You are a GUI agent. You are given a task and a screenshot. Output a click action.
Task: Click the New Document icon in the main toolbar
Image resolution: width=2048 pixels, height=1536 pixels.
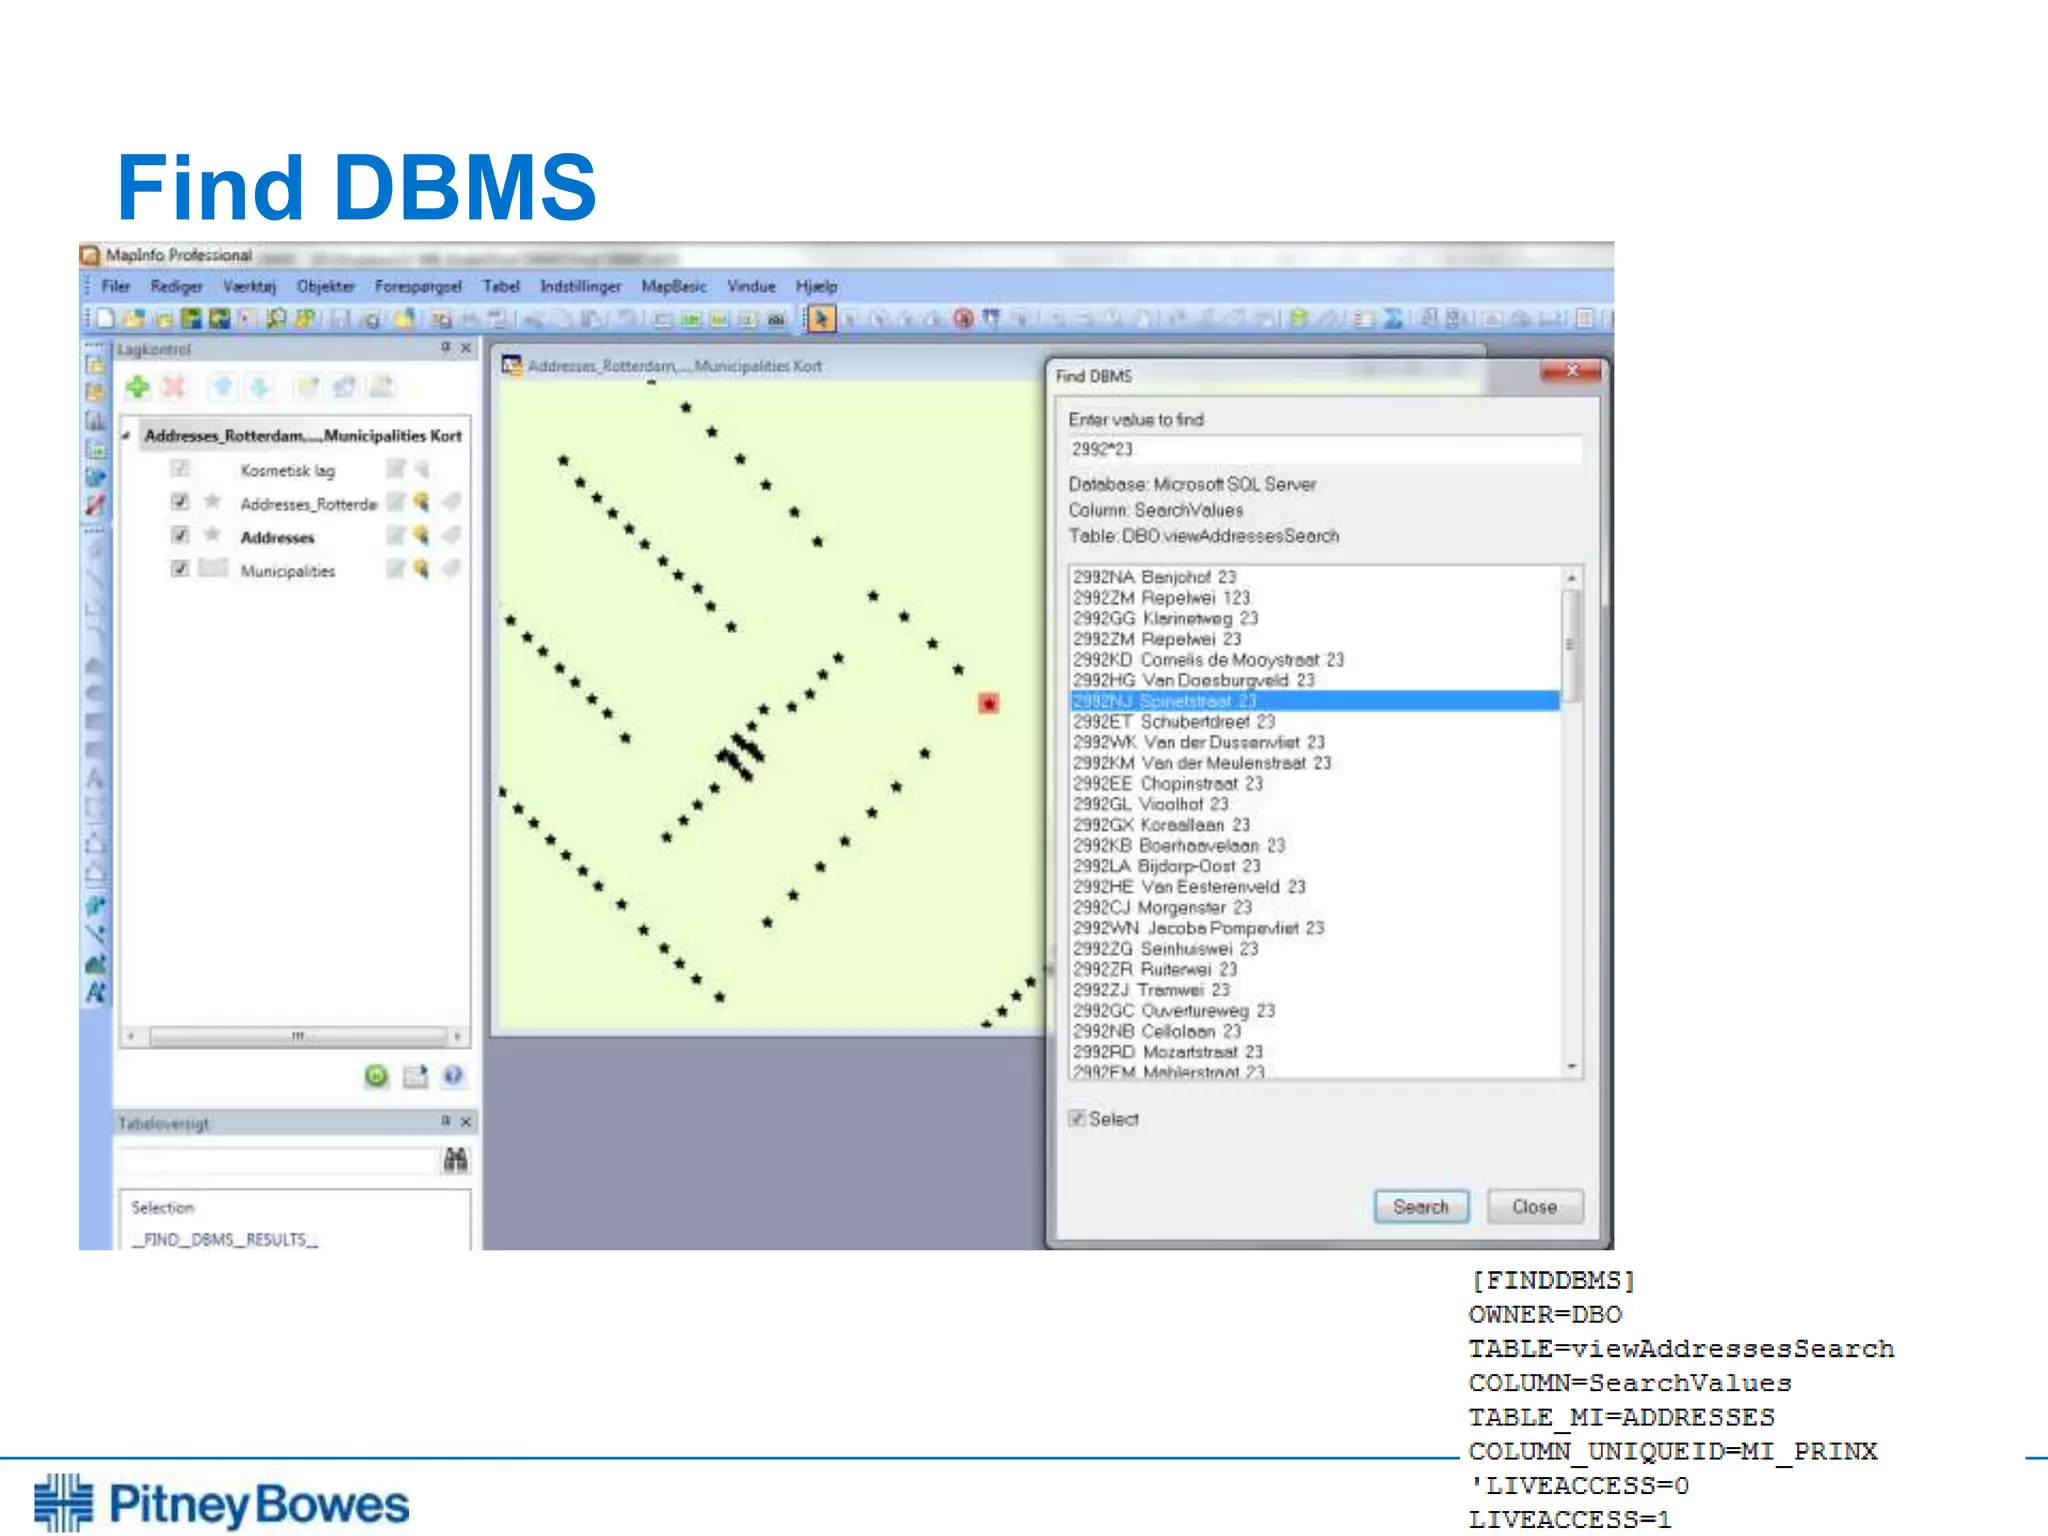(106, 319)
